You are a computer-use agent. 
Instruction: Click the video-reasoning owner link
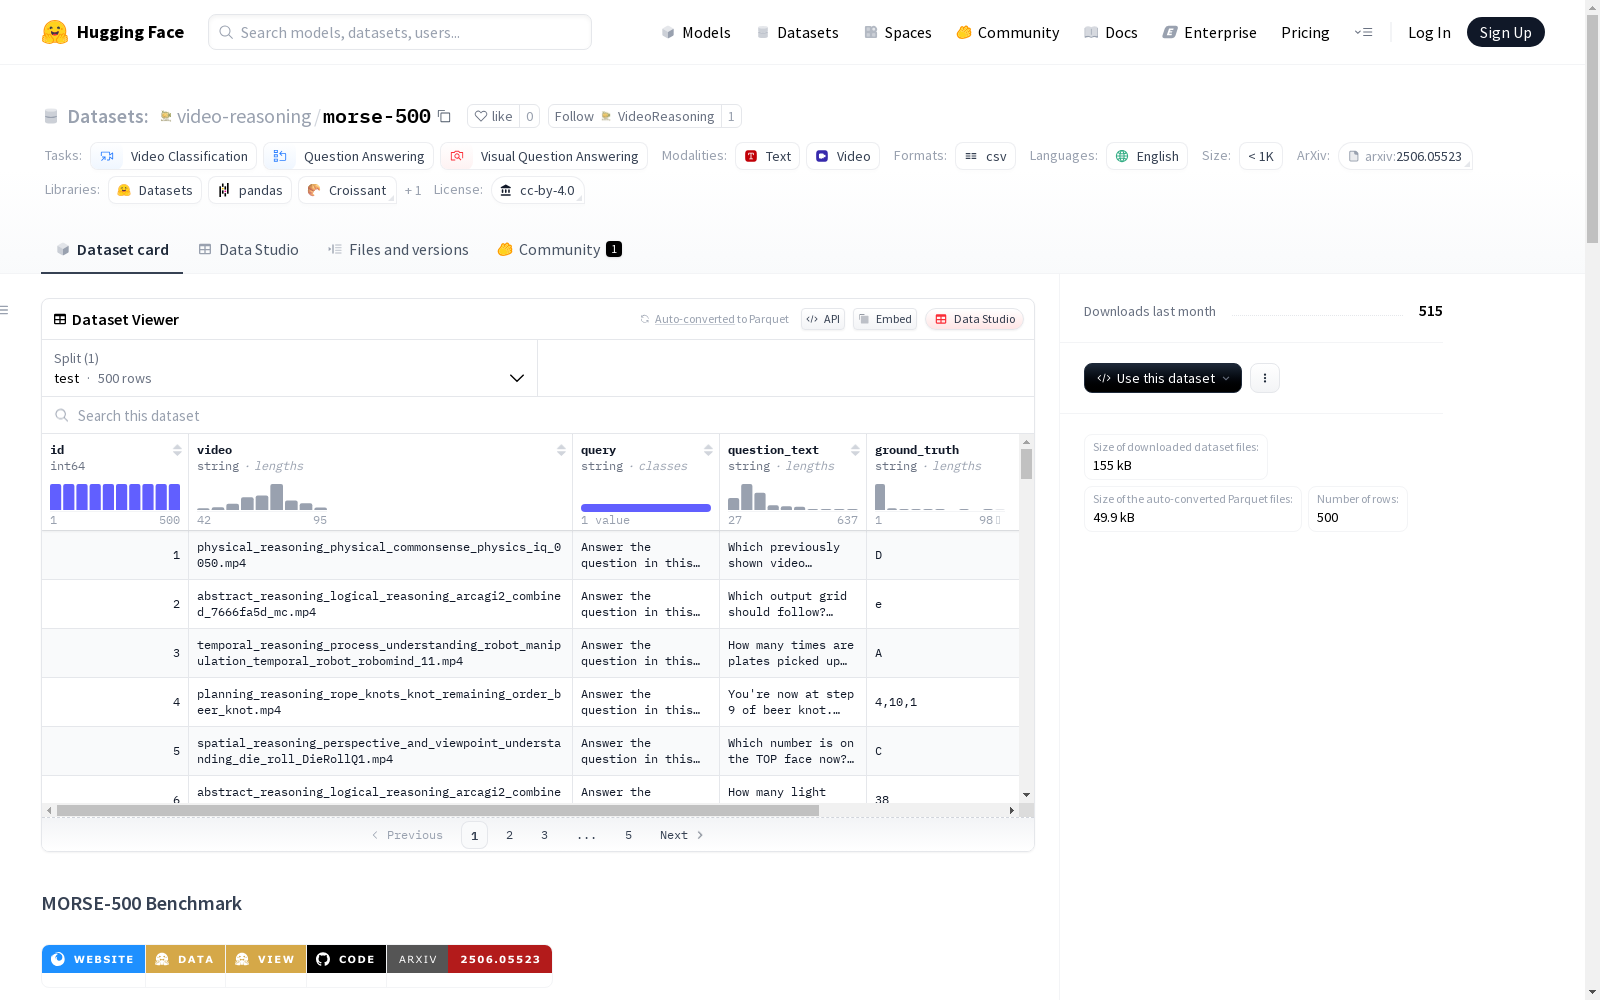243,116
